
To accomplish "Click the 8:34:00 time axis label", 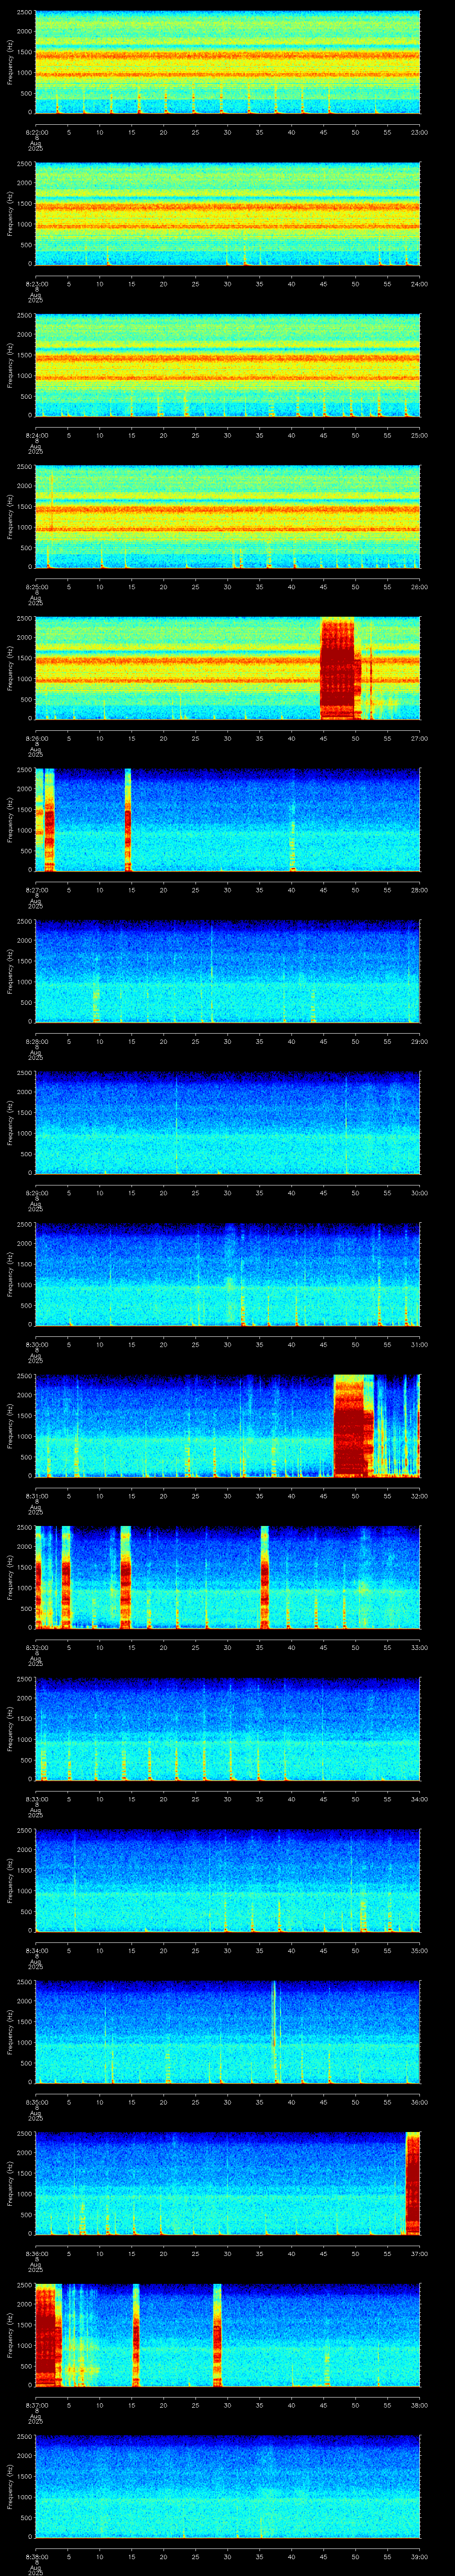I will 35,1951.
